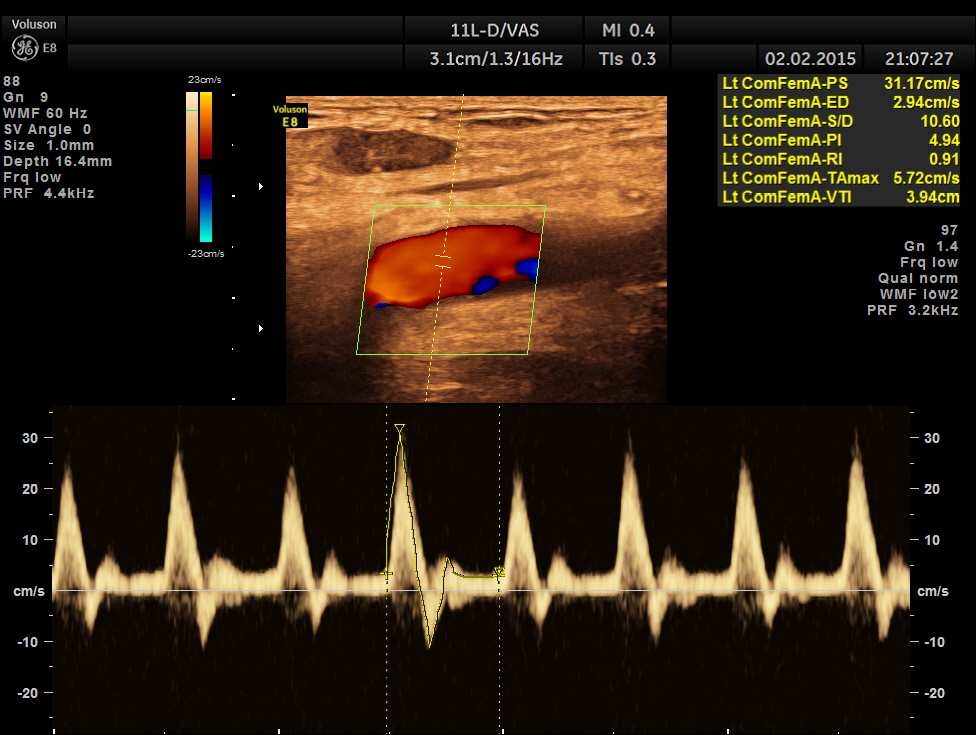Click the red-orange color Doppler velocity bar
976x735 pixels.
(205, 125)
